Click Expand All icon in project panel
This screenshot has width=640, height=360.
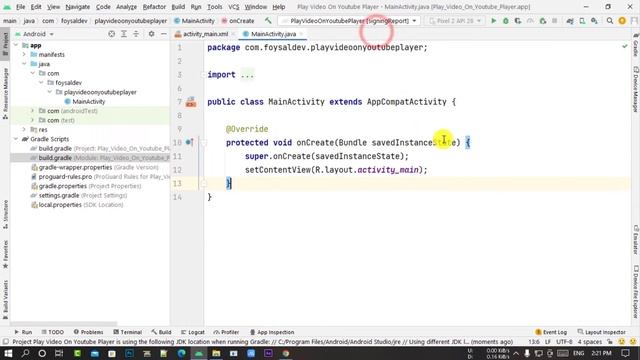[x=124, y=34]
